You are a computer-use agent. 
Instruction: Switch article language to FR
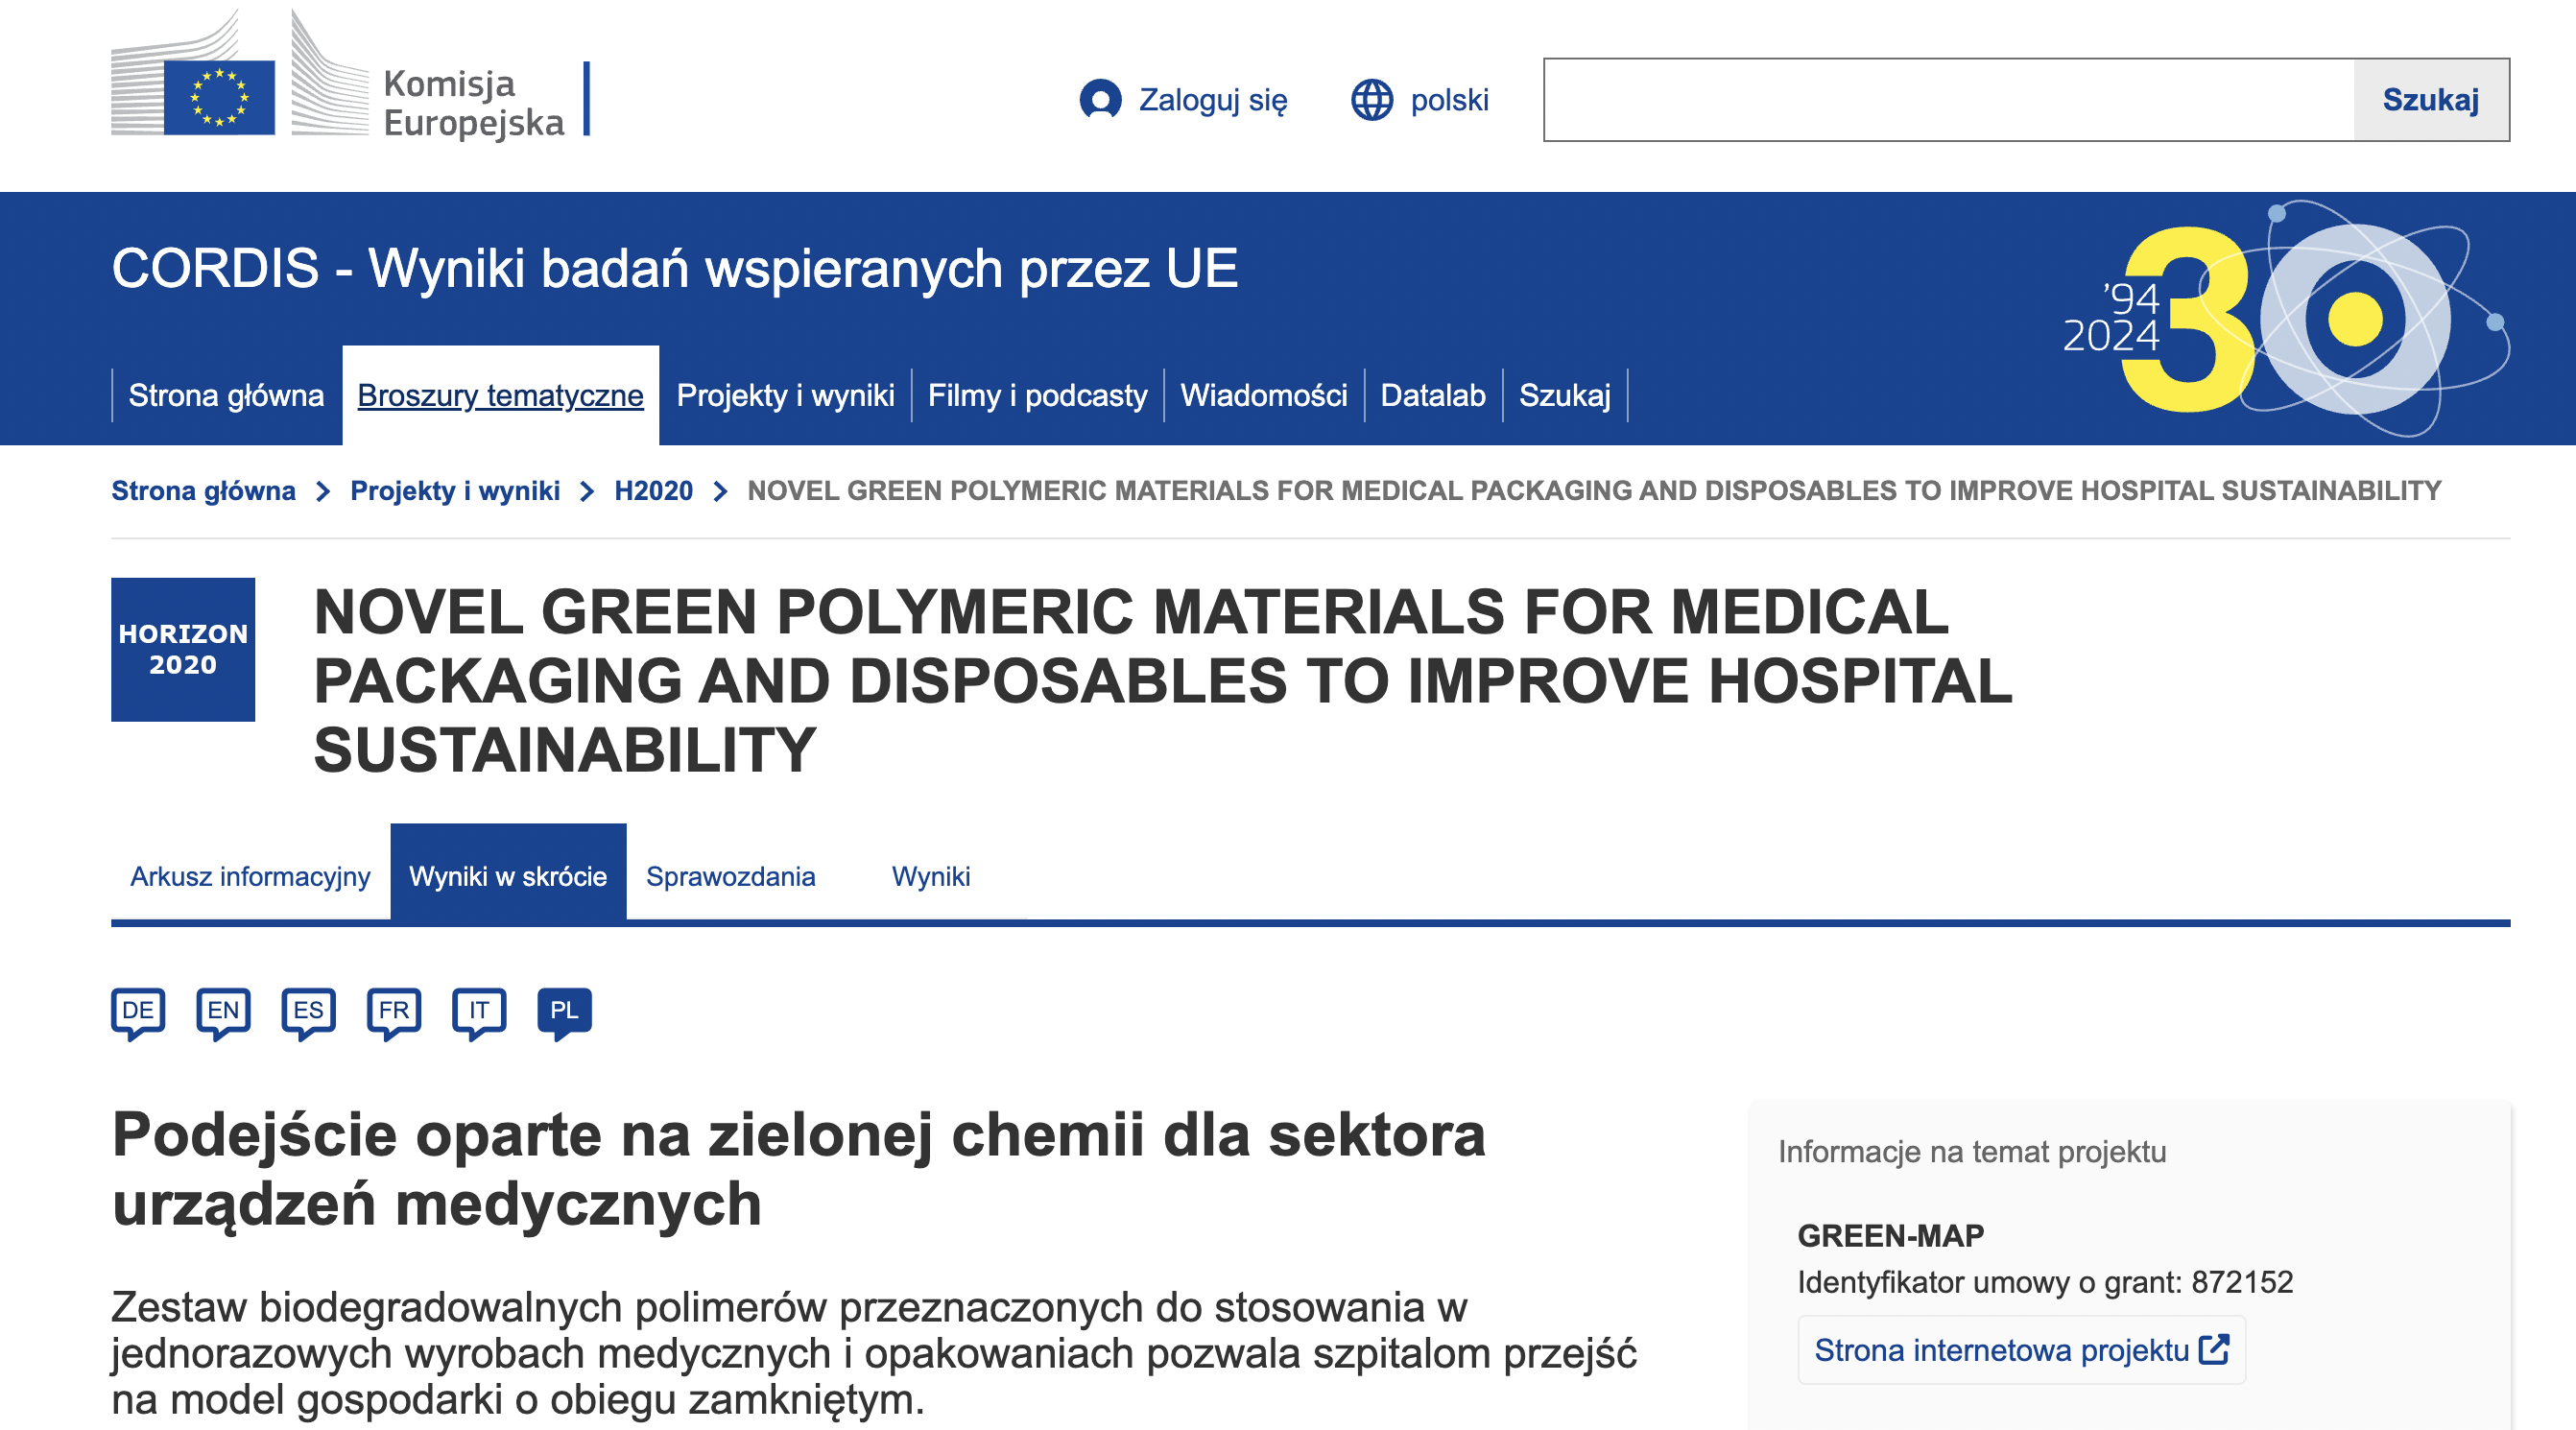[x=394, y=1013]
